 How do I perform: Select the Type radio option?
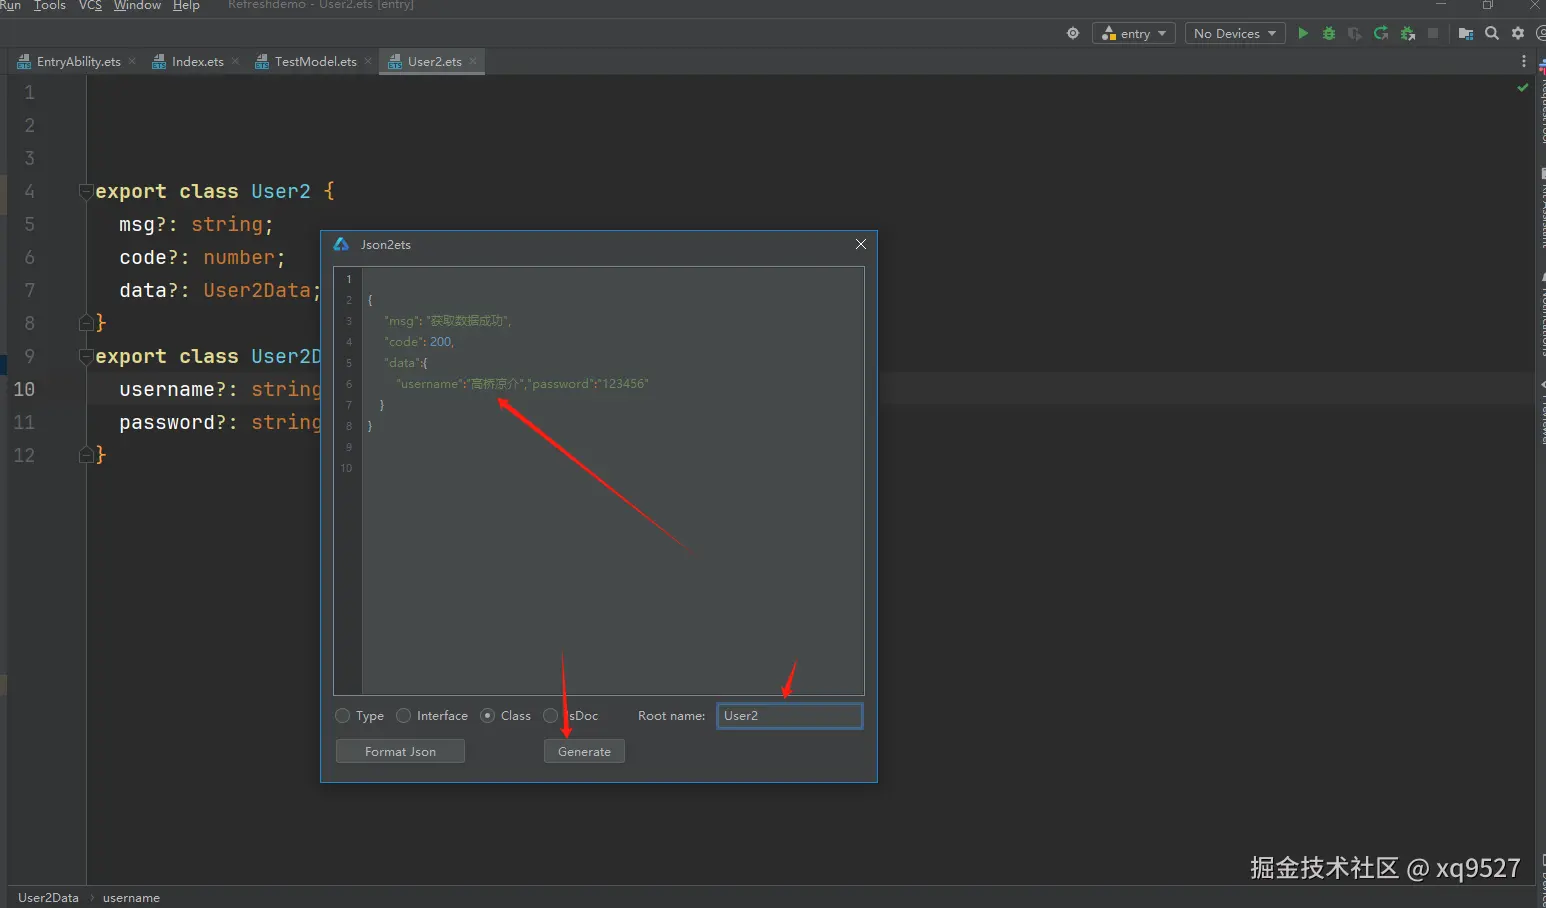click(x=343, y=716)
